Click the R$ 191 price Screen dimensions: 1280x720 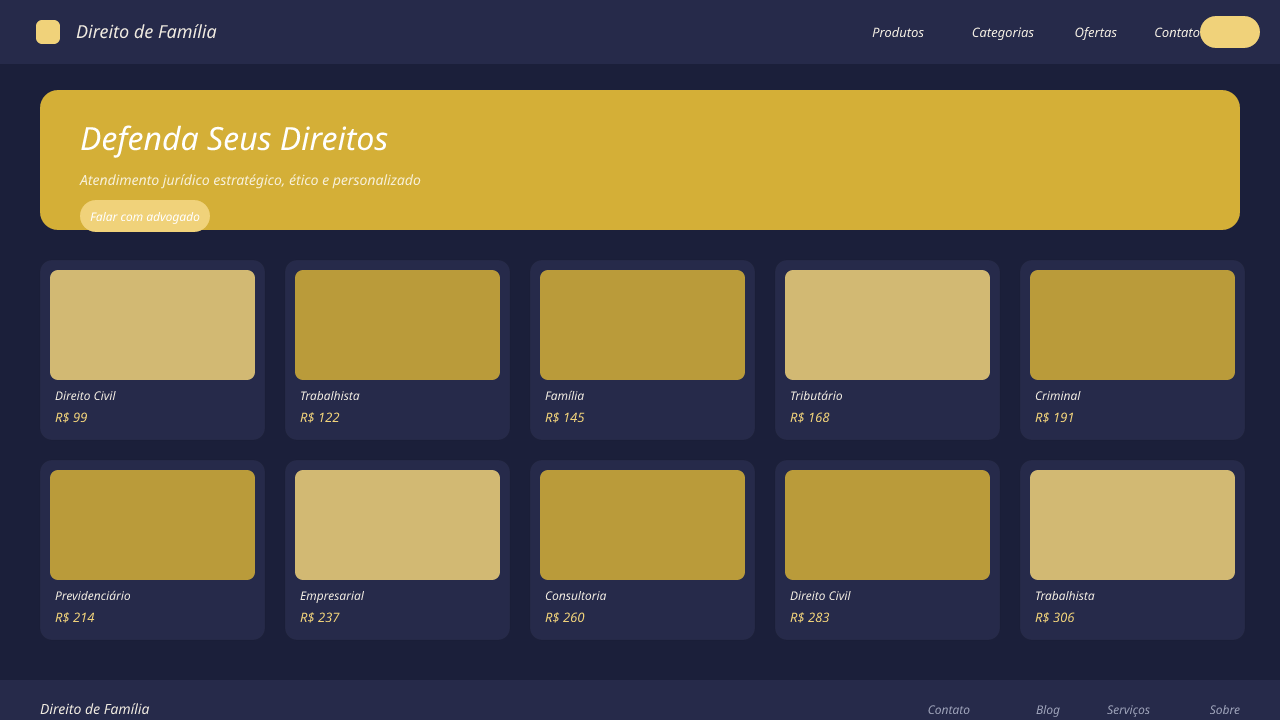1055,418
